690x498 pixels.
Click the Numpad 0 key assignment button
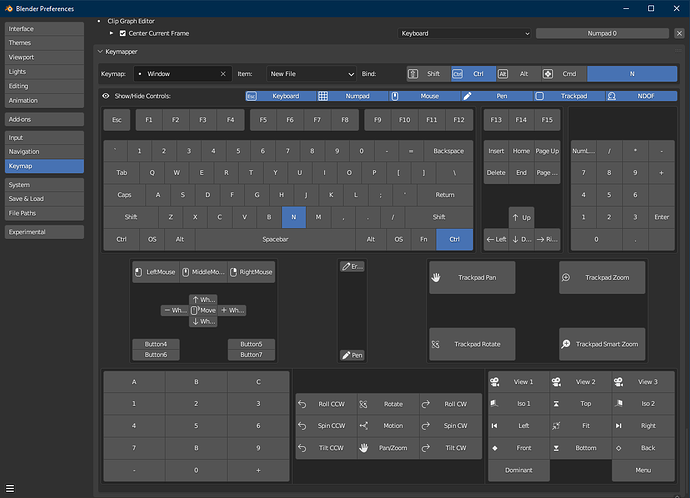(602, 33)
